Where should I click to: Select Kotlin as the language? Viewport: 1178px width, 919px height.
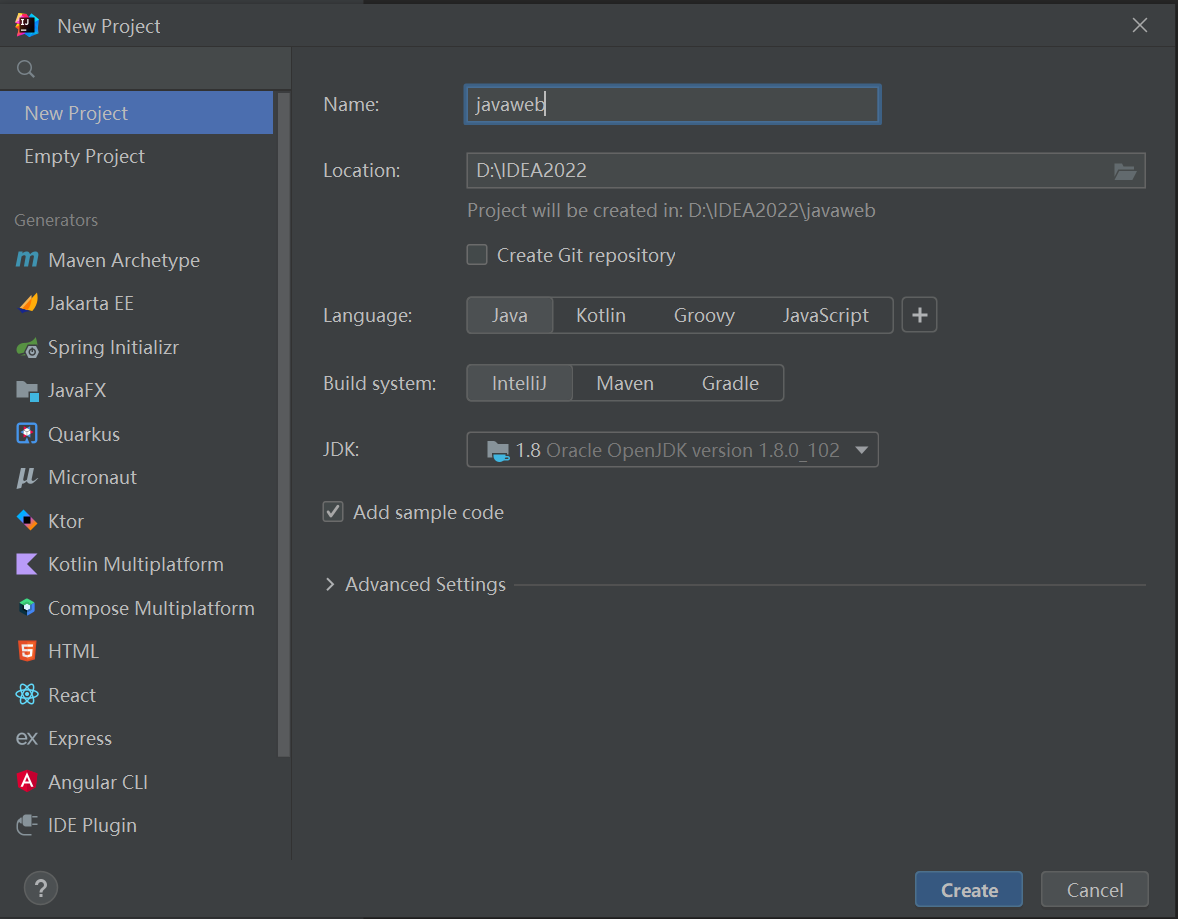[x=600, y=316]
